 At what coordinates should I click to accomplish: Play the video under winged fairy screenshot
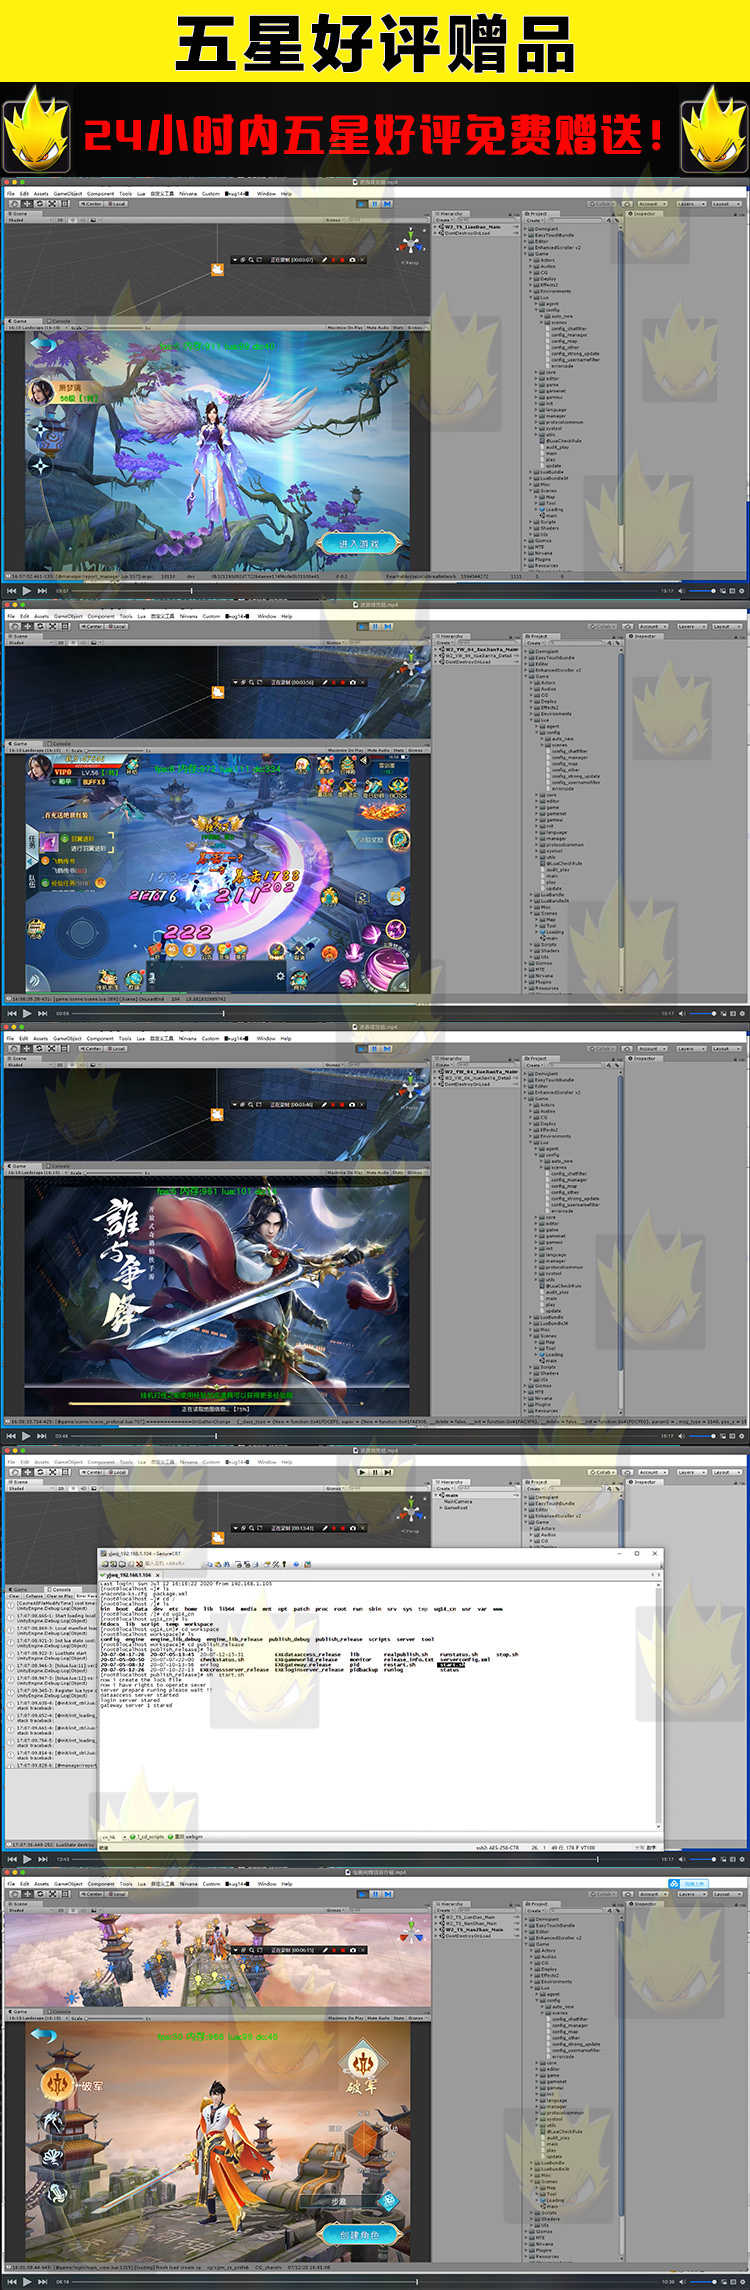pos(26,591)
